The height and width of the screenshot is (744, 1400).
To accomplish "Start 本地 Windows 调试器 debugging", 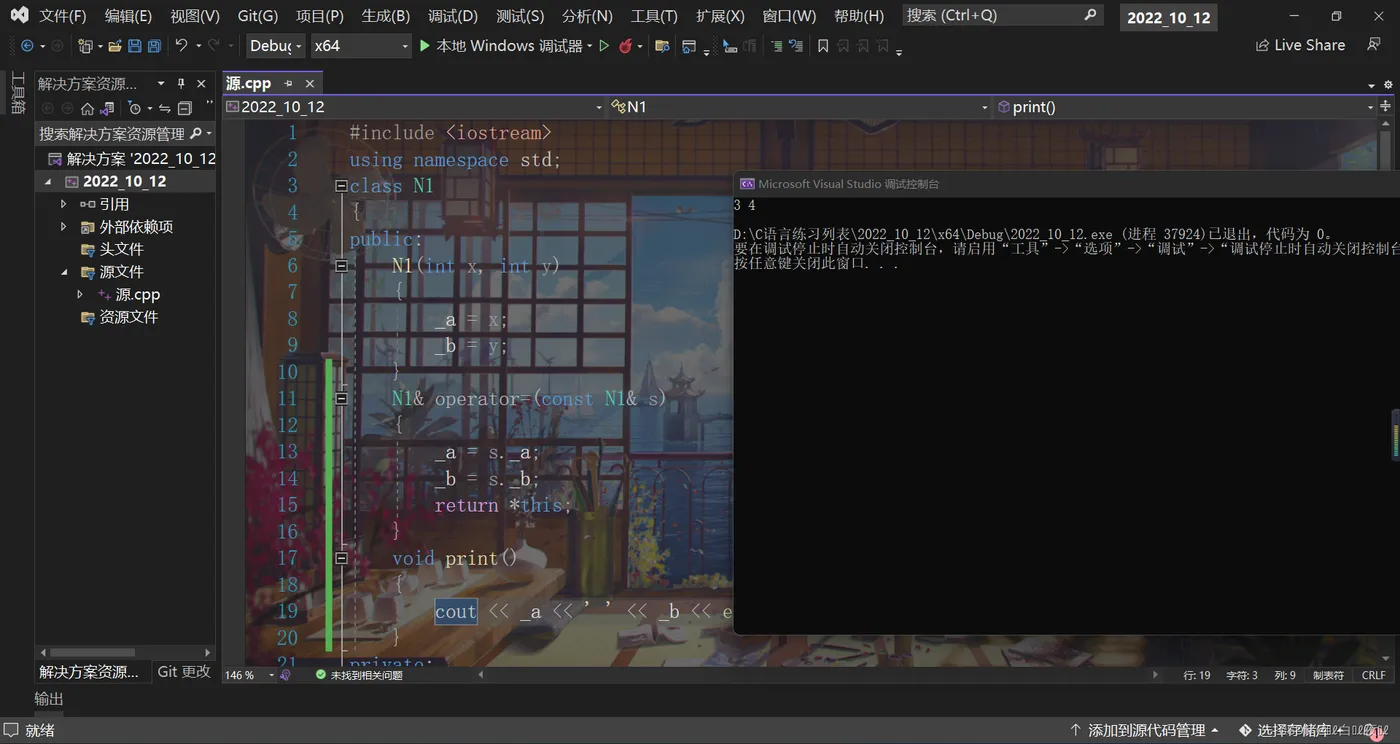I will [x=500, y=46].
